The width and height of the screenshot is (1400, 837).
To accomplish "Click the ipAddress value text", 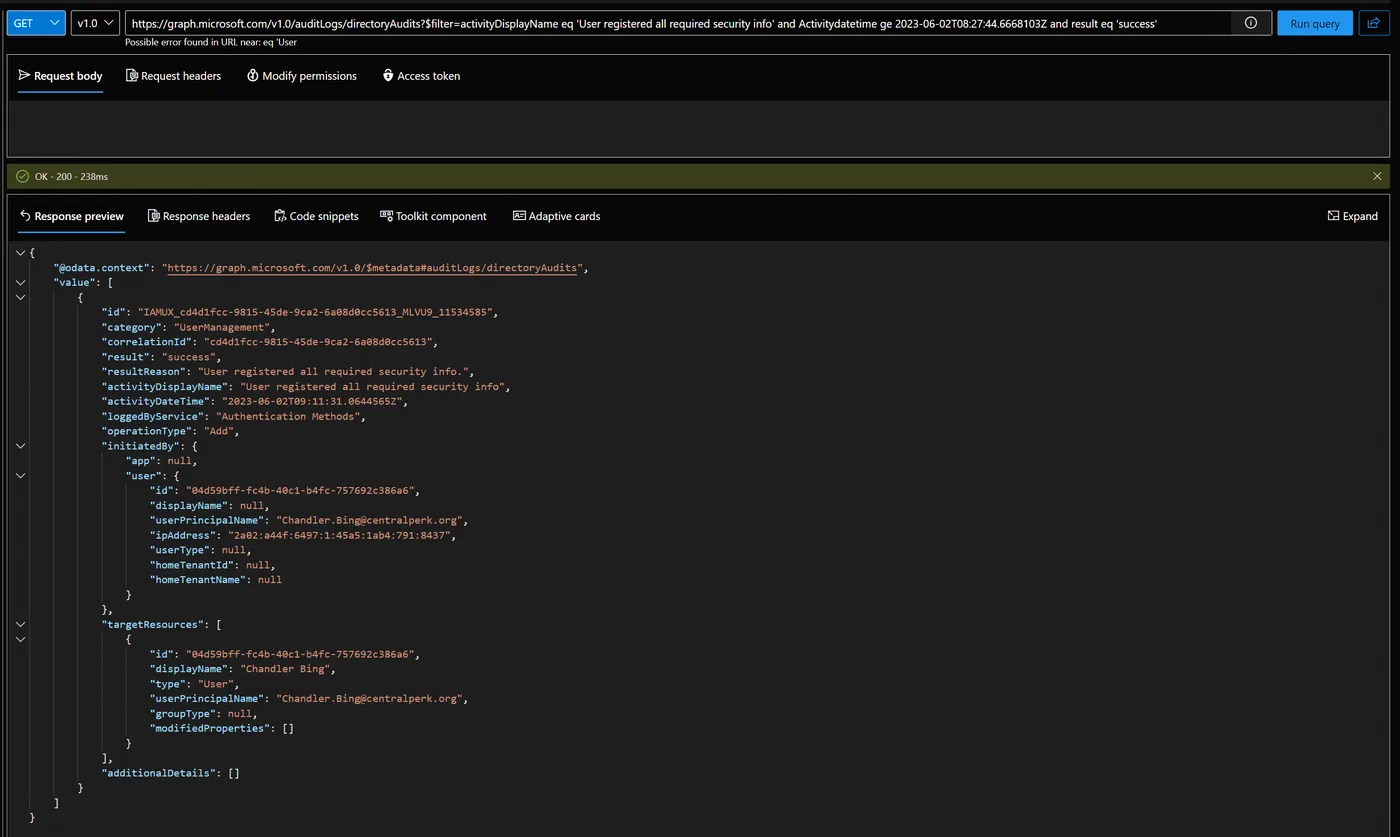I will tap(341, 535).
